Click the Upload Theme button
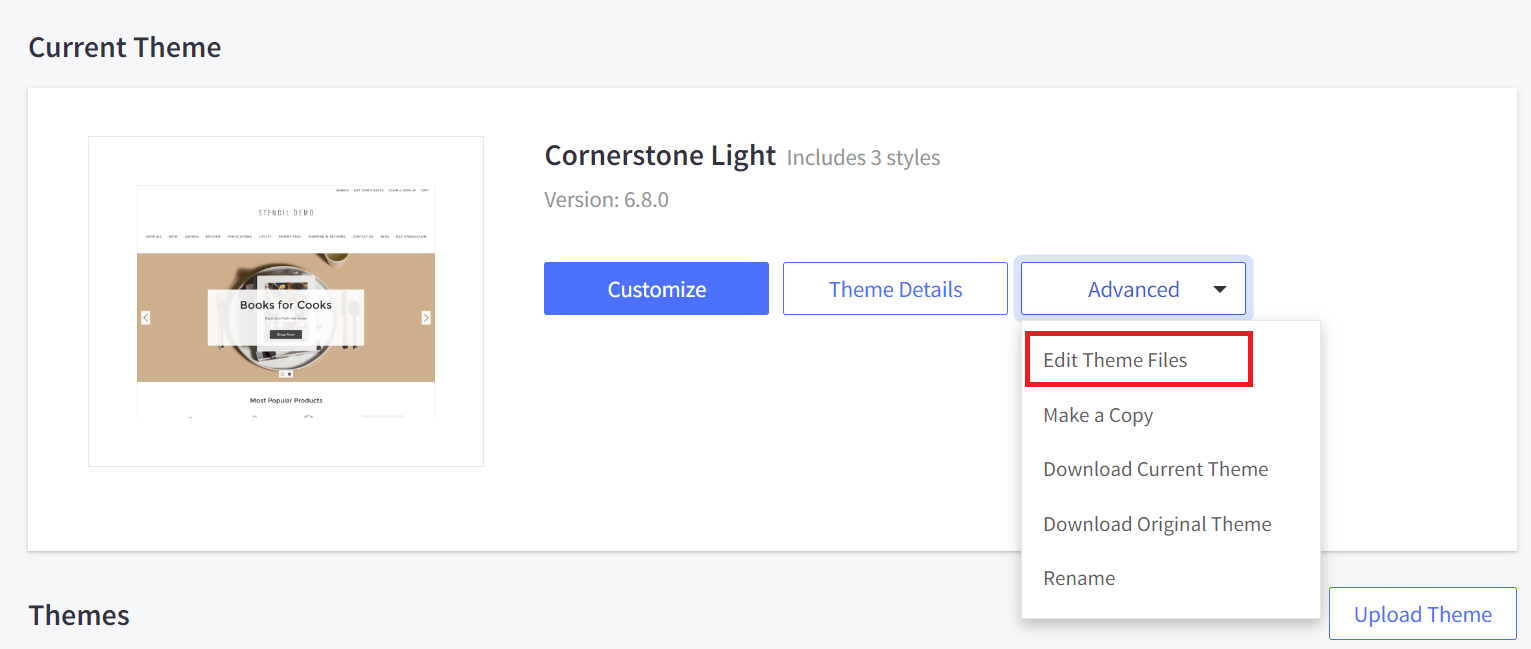Screen dimensions: 1531x649 [x=1422, y=614]
